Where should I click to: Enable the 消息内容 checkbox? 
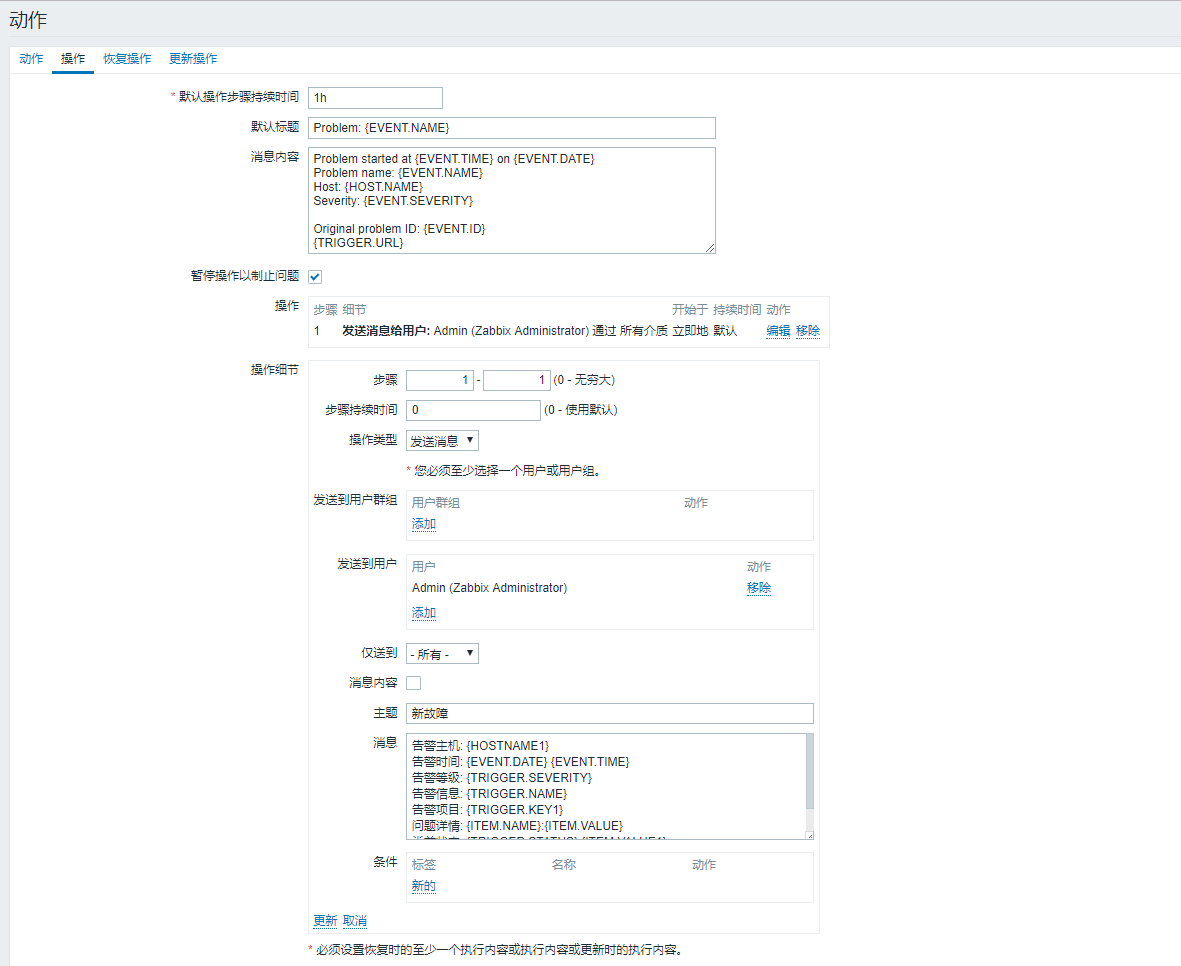click(x=413, y=683)
